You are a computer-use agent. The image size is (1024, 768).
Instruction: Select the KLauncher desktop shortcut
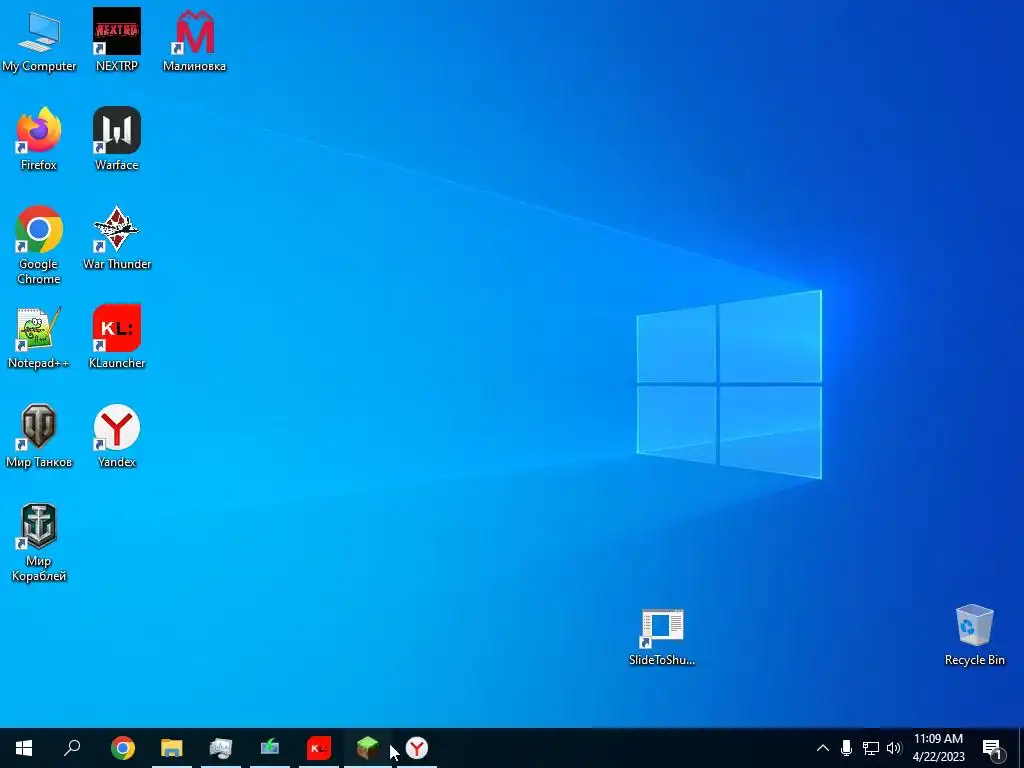(117, 338)
